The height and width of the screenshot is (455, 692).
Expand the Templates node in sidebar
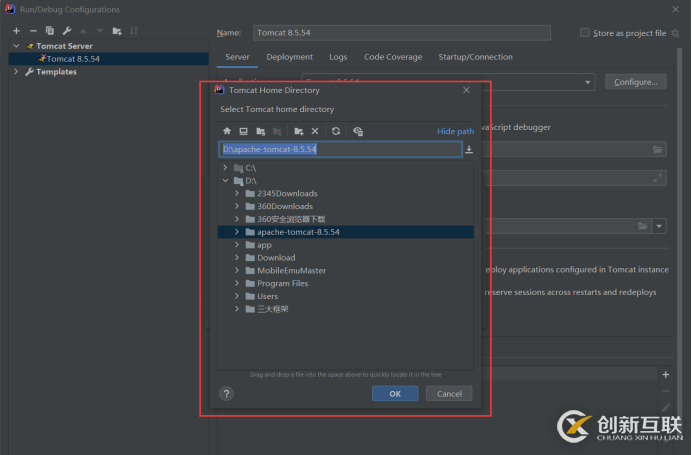click(x=16, y=72)
